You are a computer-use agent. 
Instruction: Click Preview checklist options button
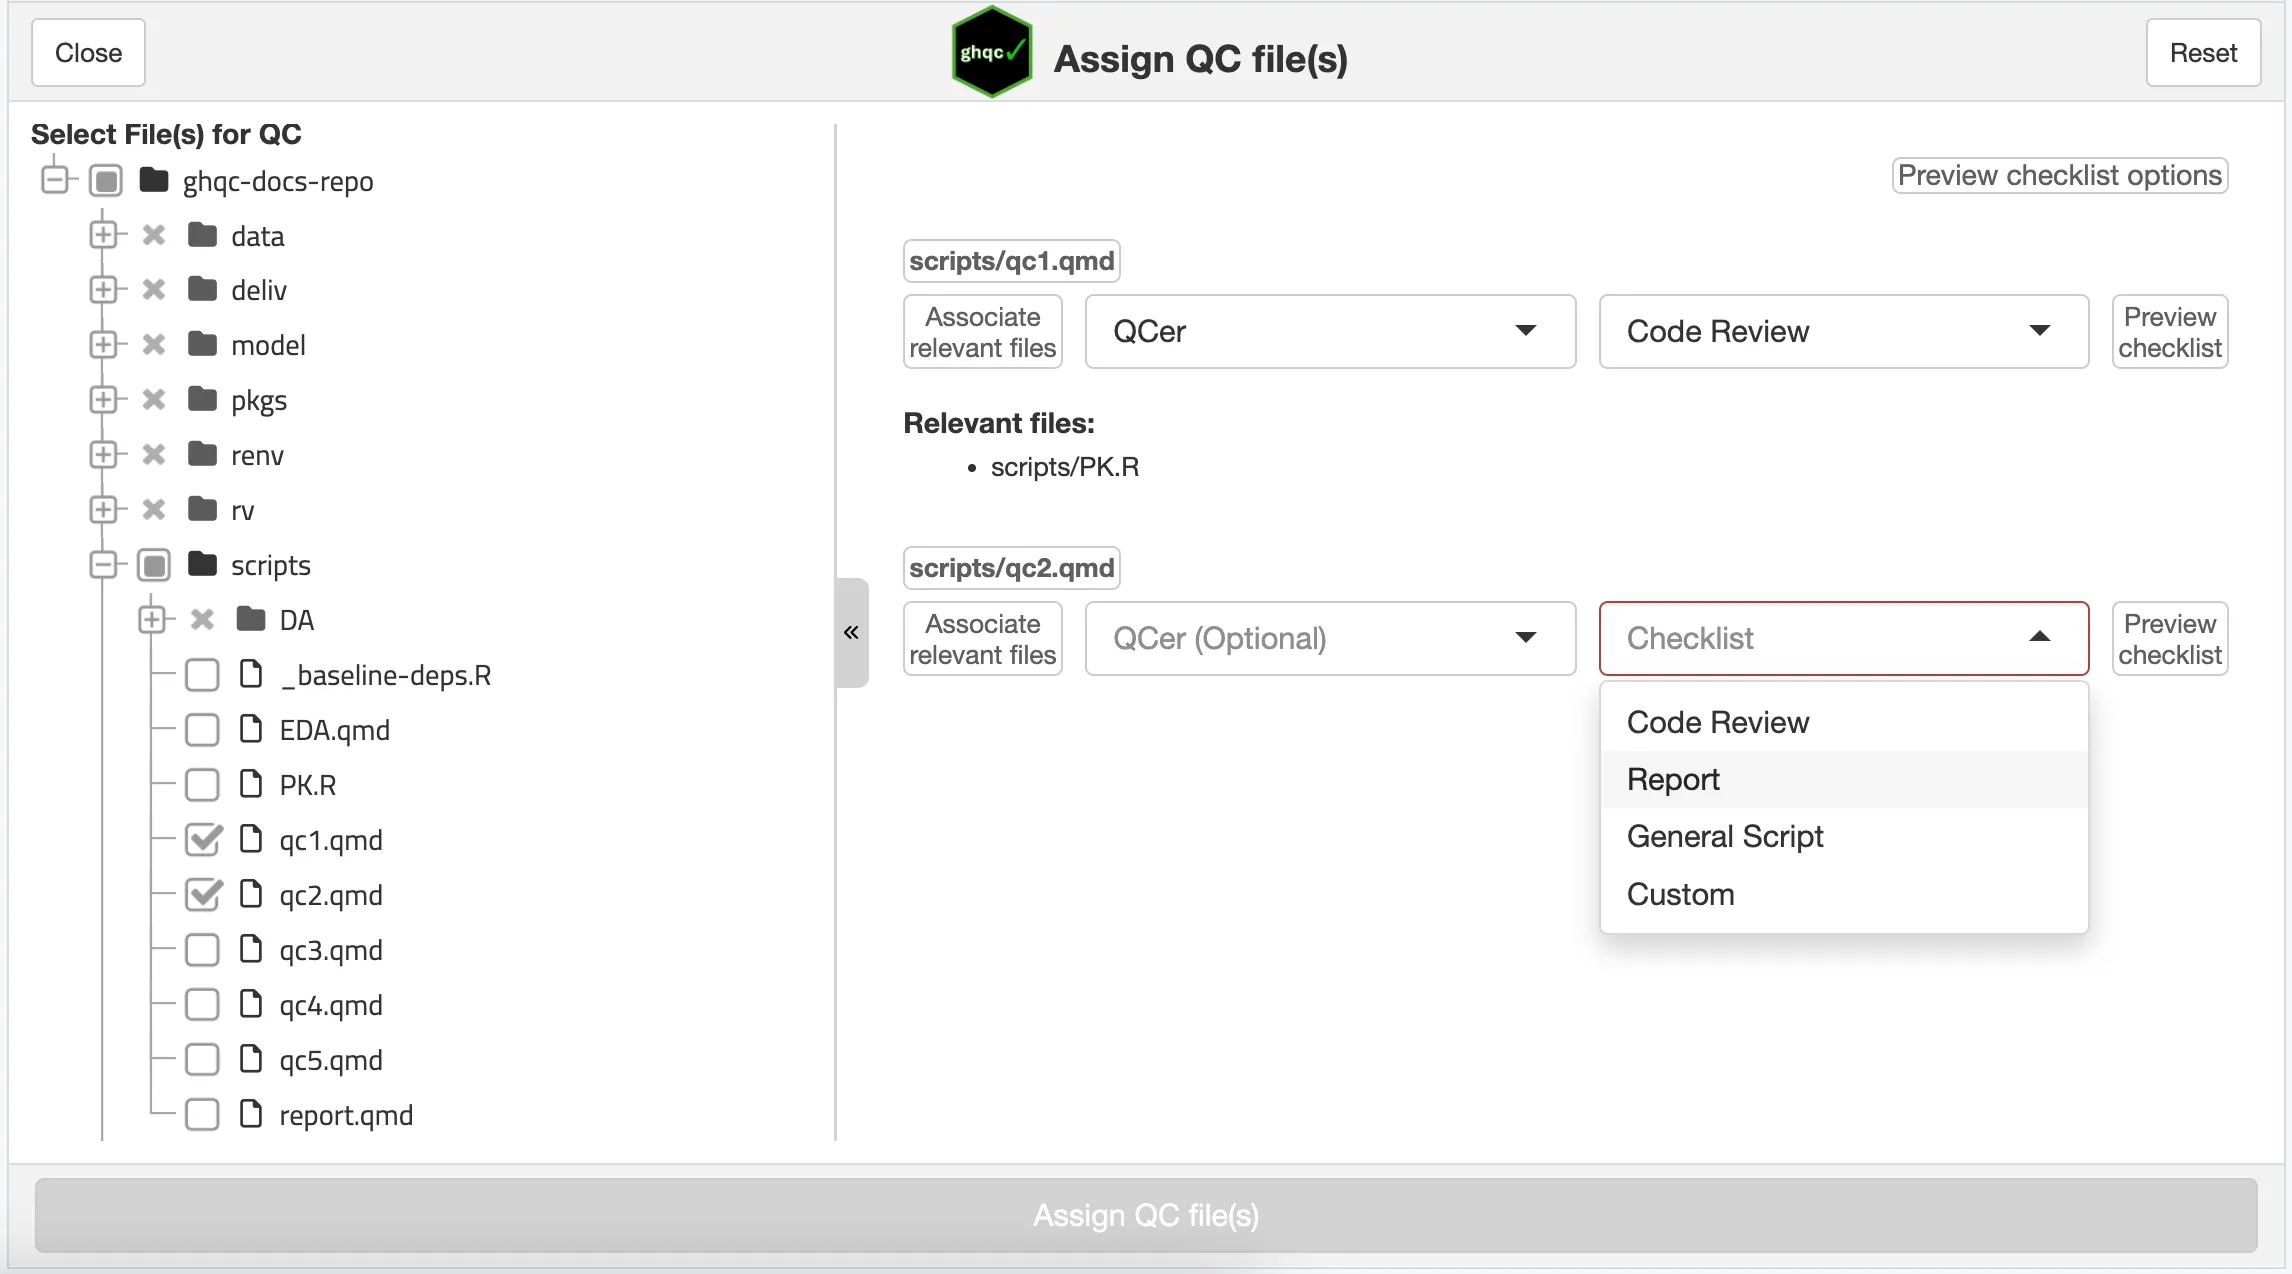(2059, 175)
